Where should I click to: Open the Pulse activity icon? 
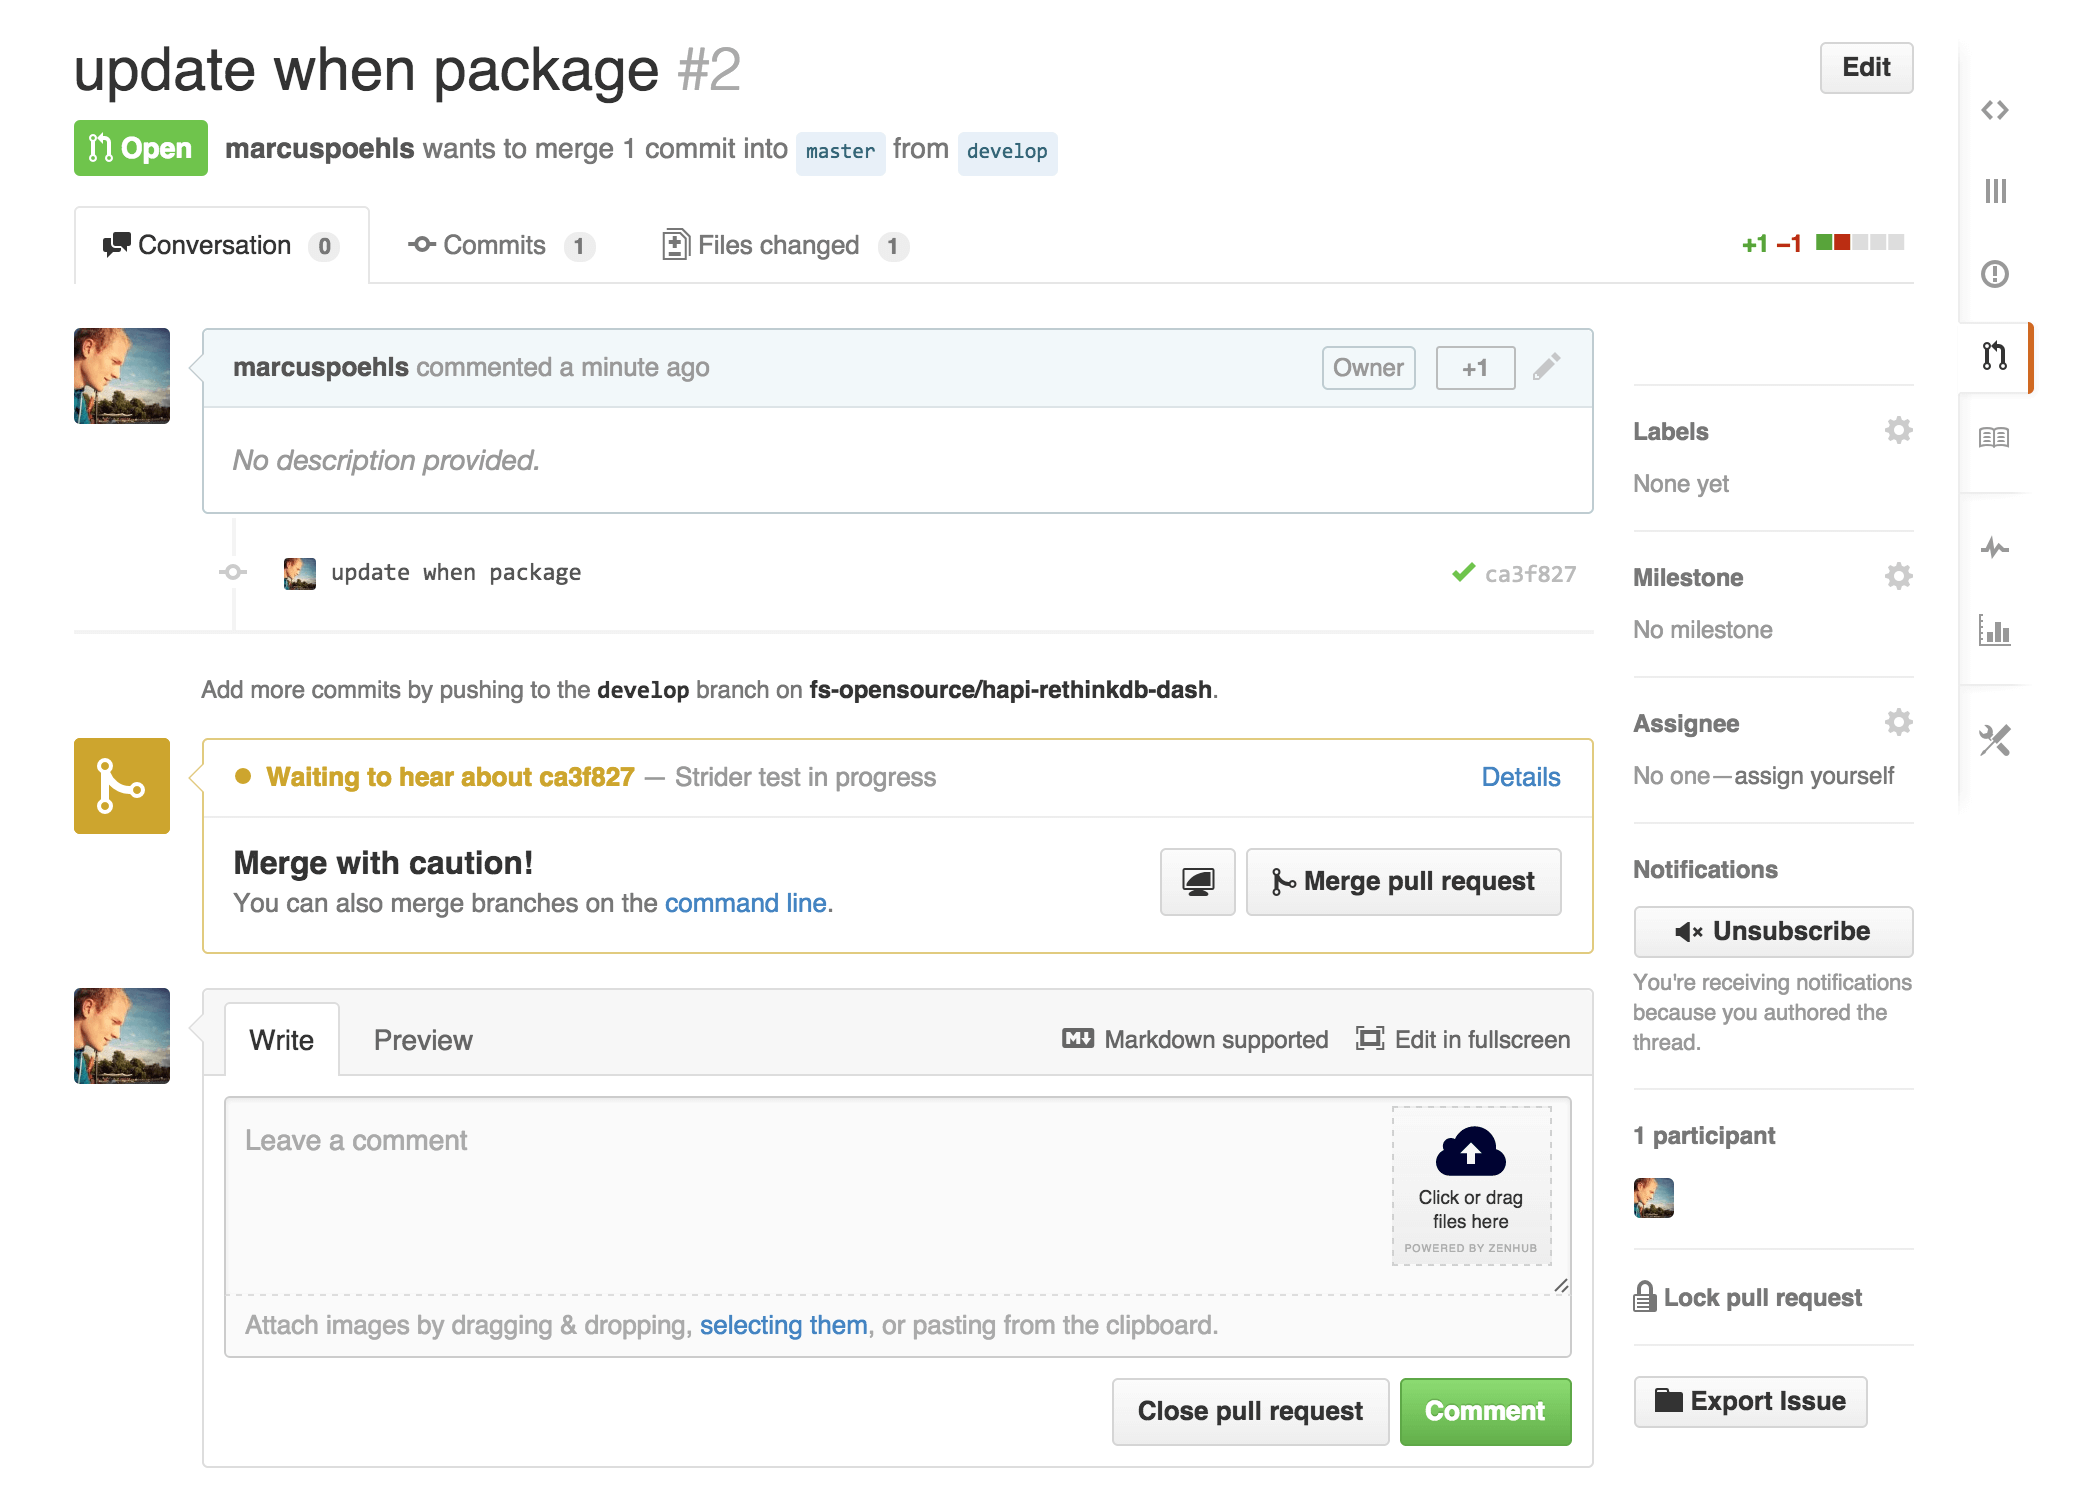coord(1995,548)
